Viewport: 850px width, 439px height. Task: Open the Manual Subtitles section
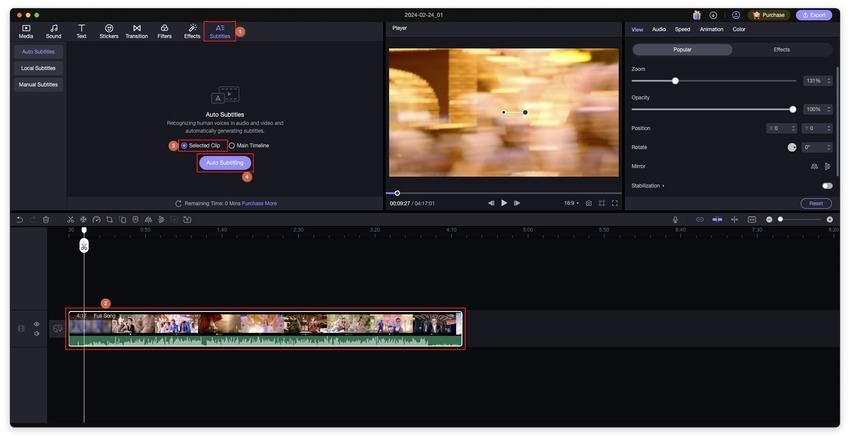[x=39, y=85]
